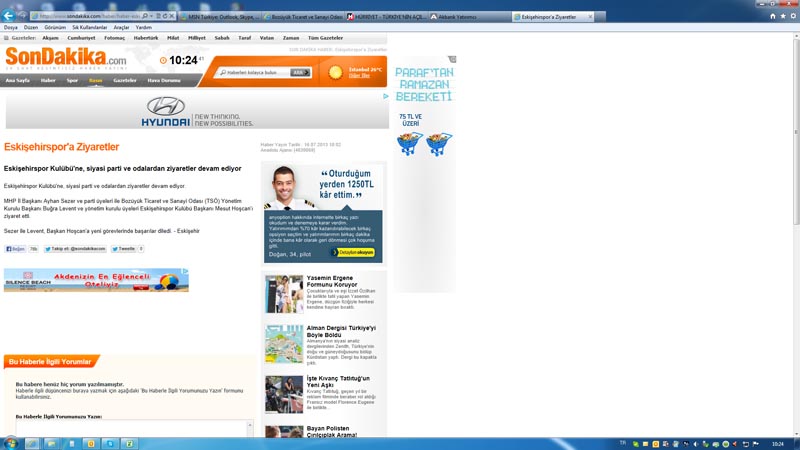Open the Gazeteler navigation item
Viewport: 800px width, 450px height.
[x=124, y=81]
